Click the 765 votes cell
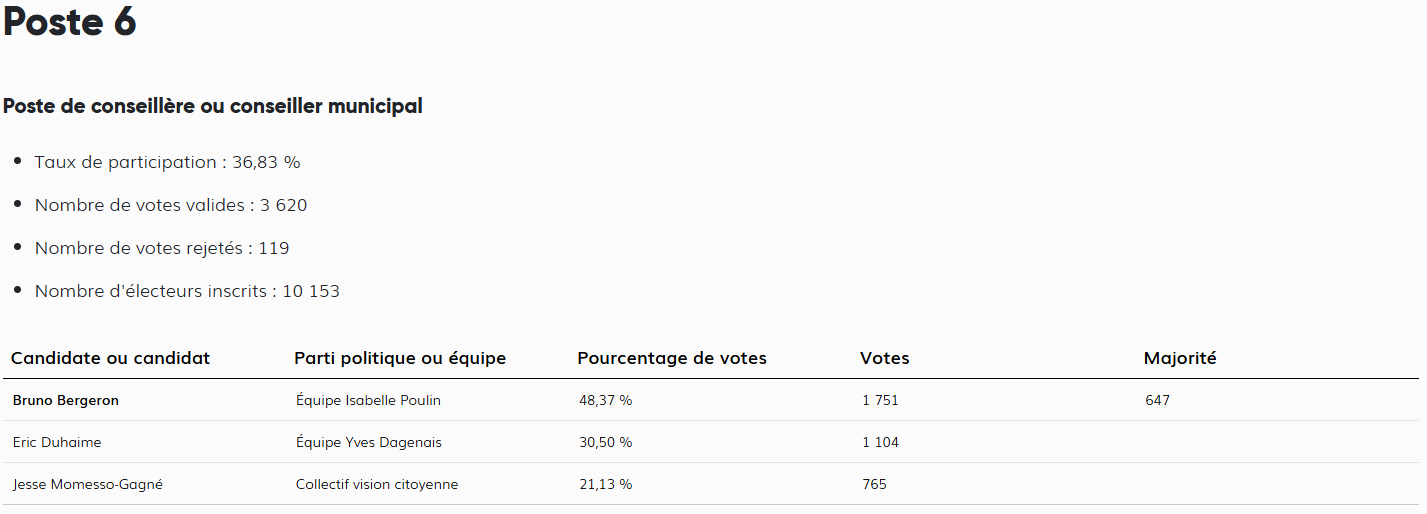This screenshot has width=1427, height=514. tap(874, 484)
